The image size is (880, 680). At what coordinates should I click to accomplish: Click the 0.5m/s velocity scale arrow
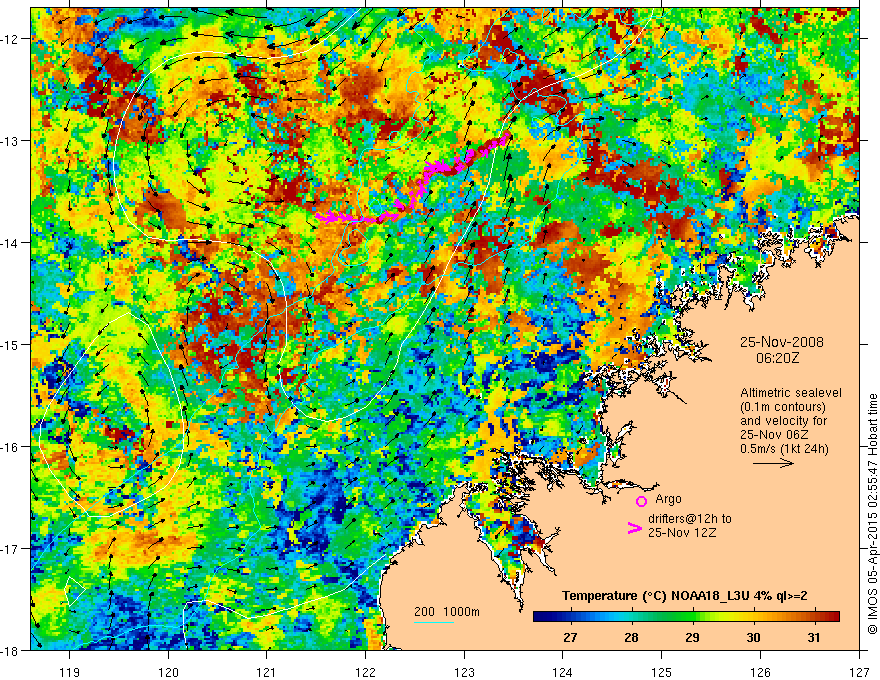(773, 463)
